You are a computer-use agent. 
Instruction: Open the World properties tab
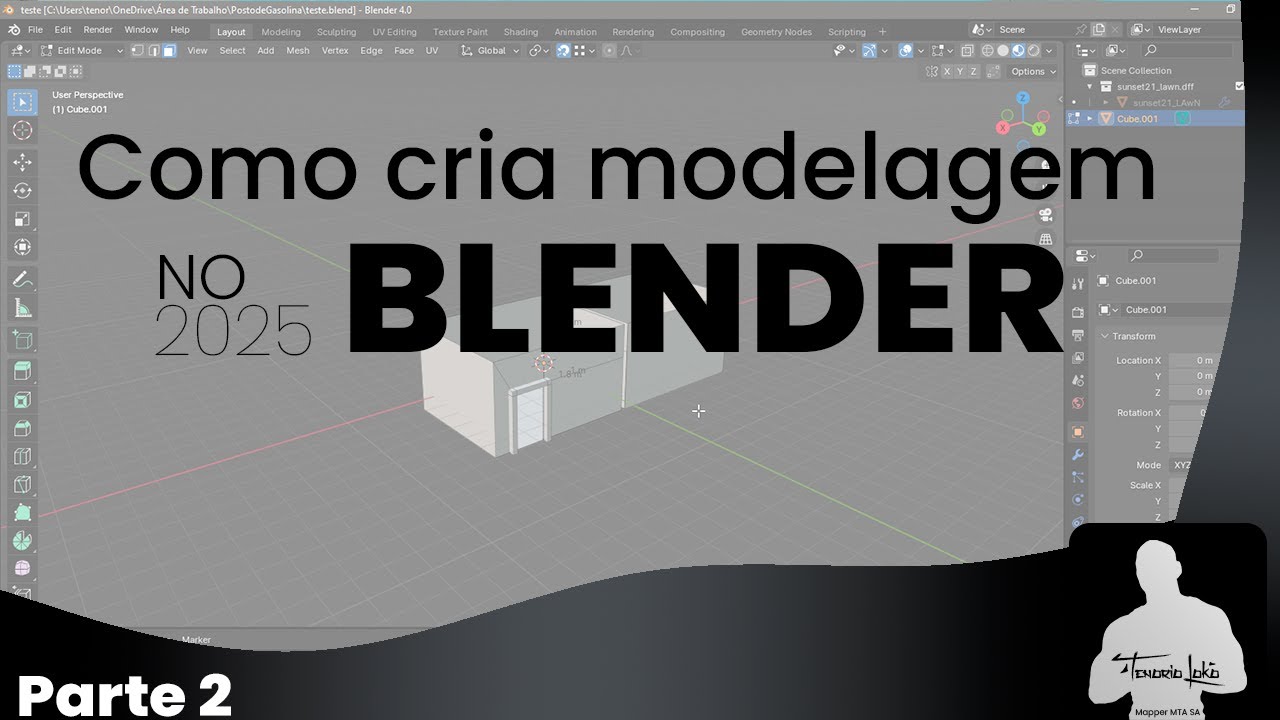click(x=1078, y=404)
